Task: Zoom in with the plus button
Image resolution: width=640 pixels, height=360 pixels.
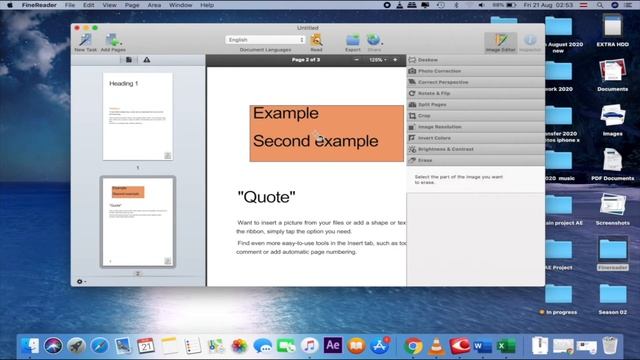Action: (x=395, y=60)
